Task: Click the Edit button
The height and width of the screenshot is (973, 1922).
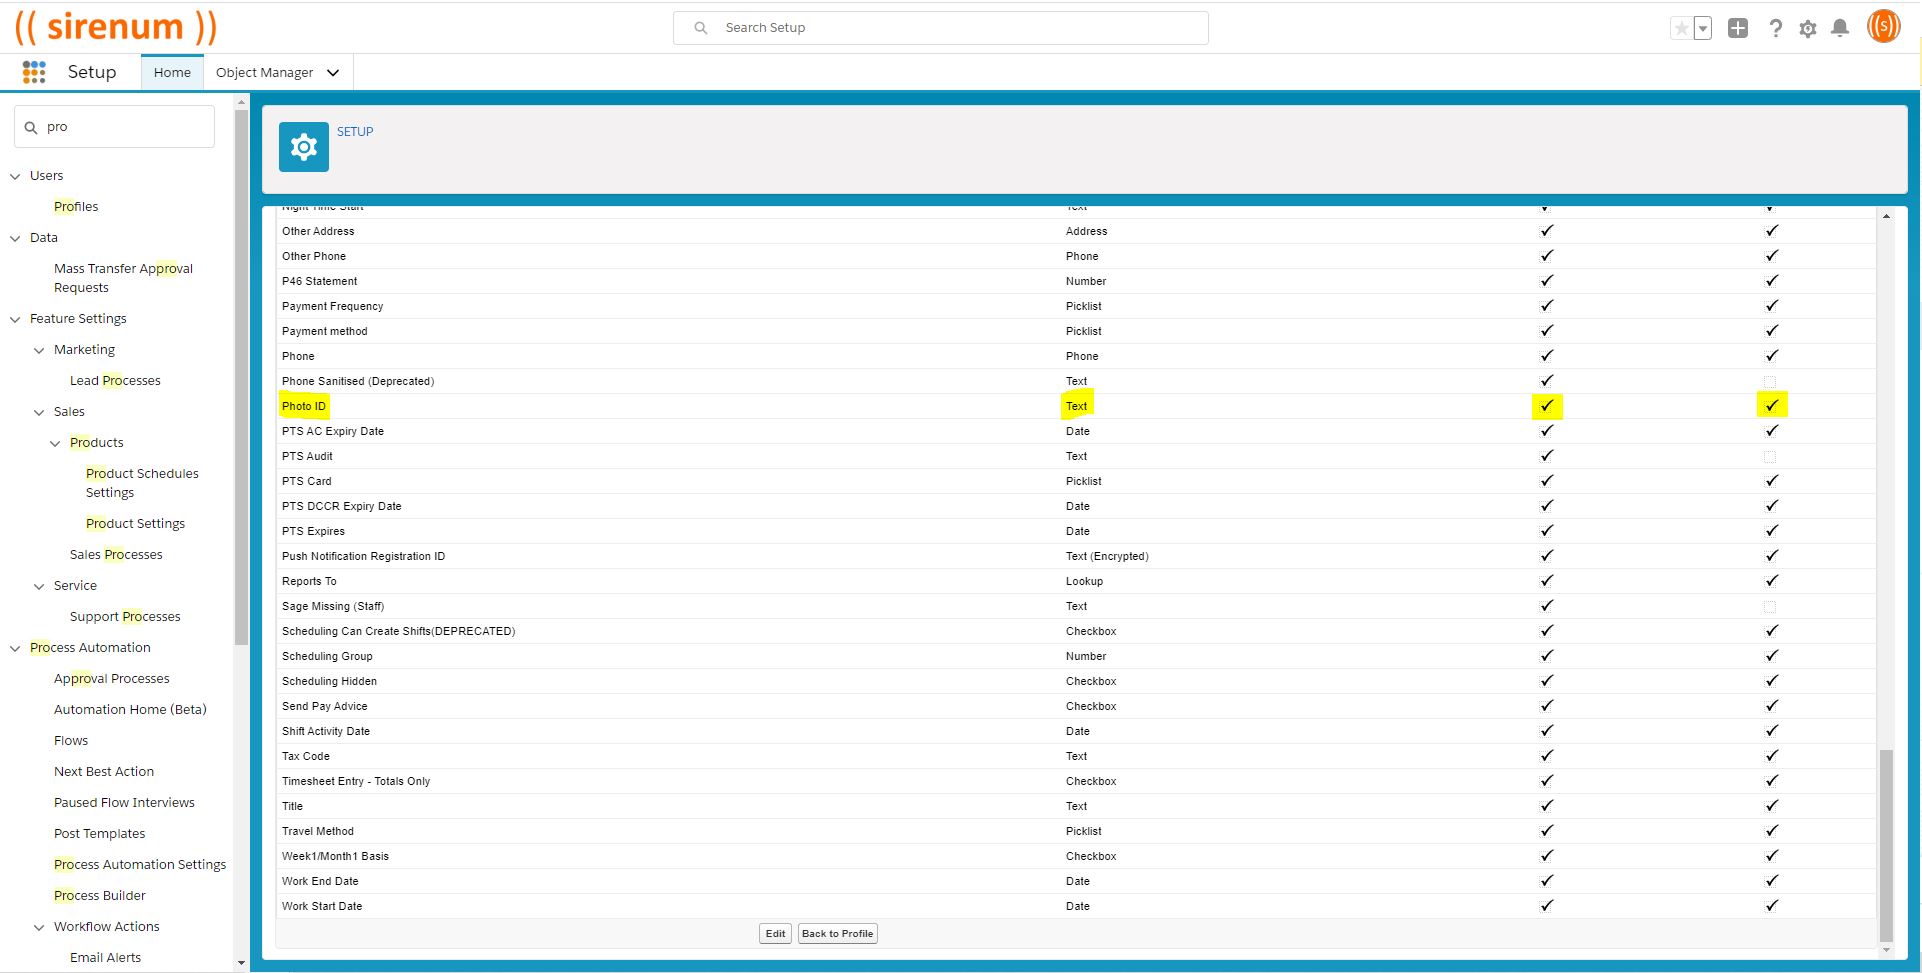Action: (775, 934)
